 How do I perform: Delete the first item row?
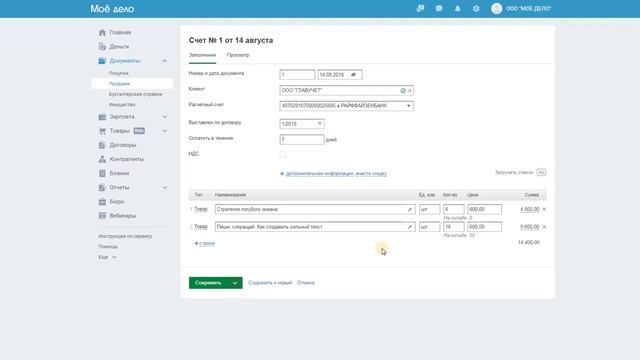544,209
